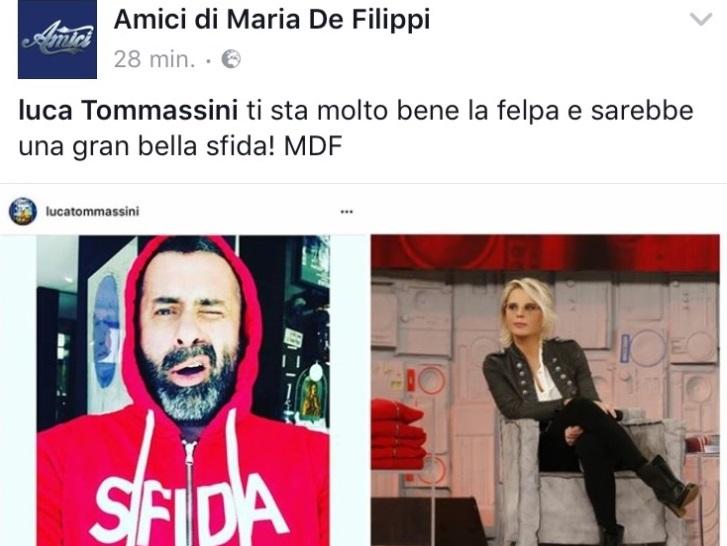Open tagged profile luca Tommassini

pos(128,111)
